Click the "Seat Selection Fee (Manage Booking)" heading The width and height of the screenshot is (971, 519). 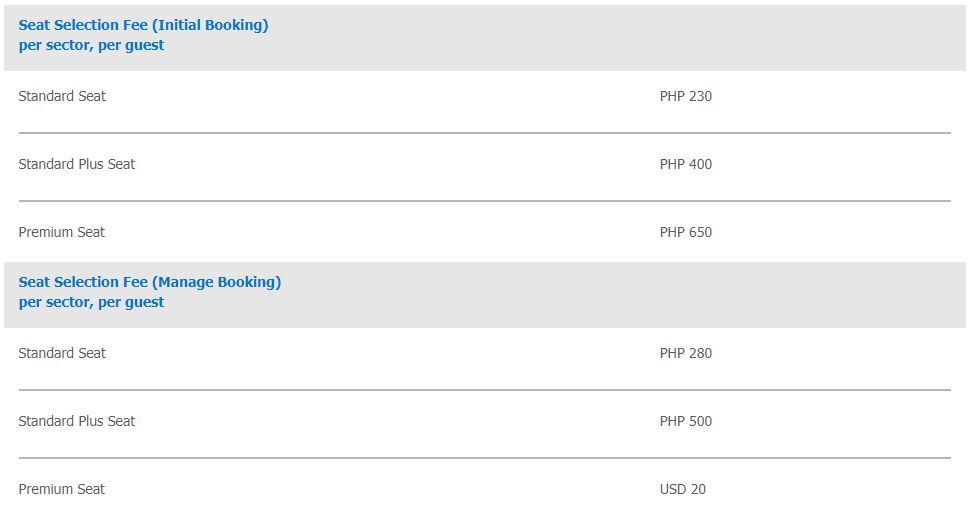coord(149,282)
